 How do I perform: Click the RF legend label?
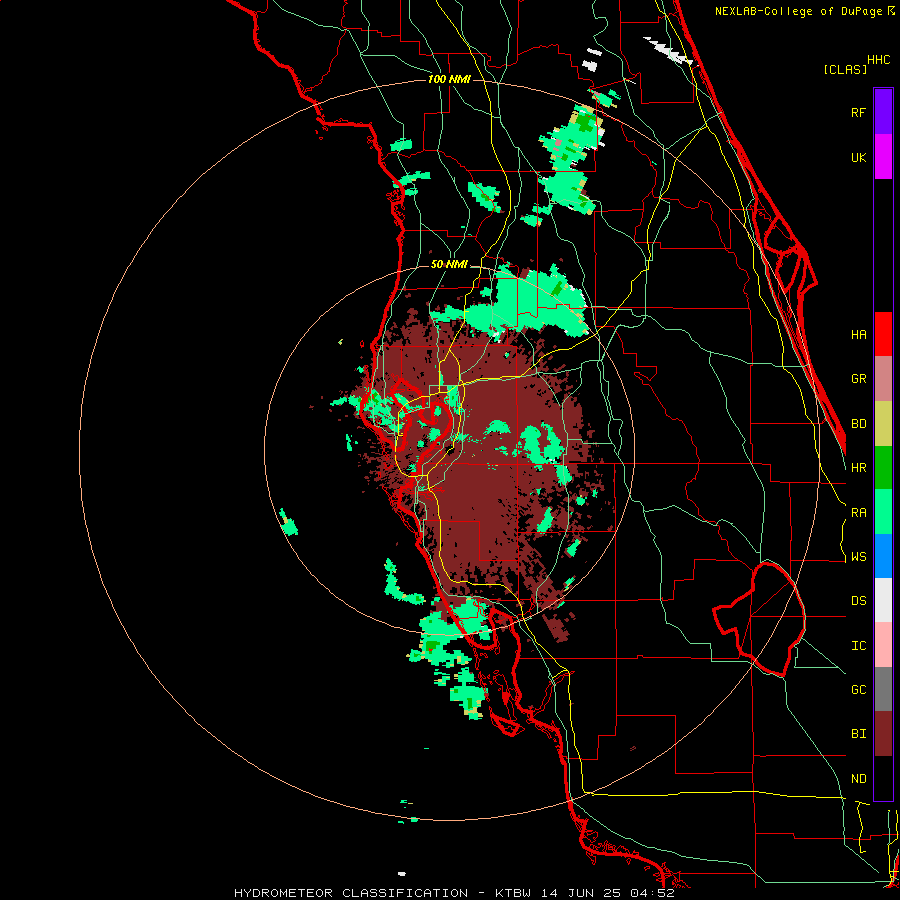tap(859, 112)
